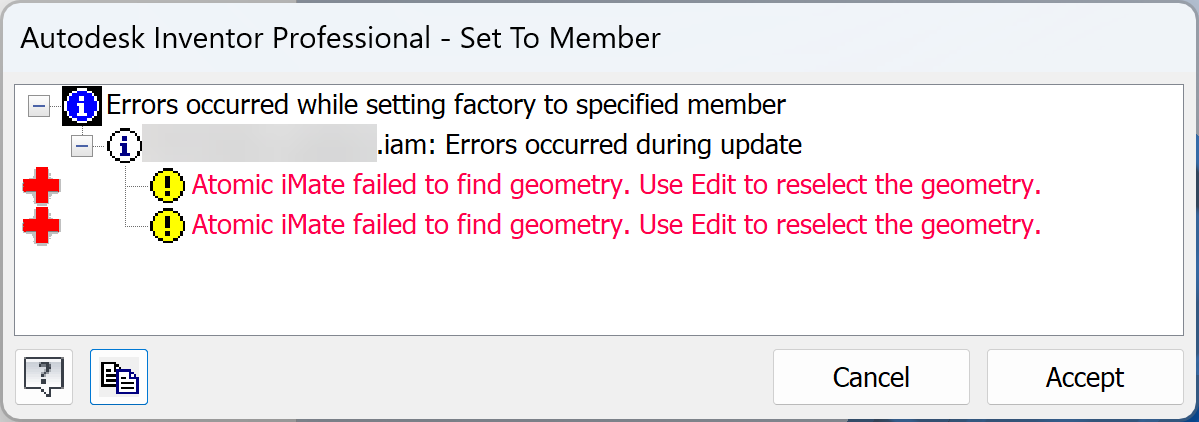Screen dimensions: 1199x422
Task: Open help using the question mark icon
Action: 44,377
